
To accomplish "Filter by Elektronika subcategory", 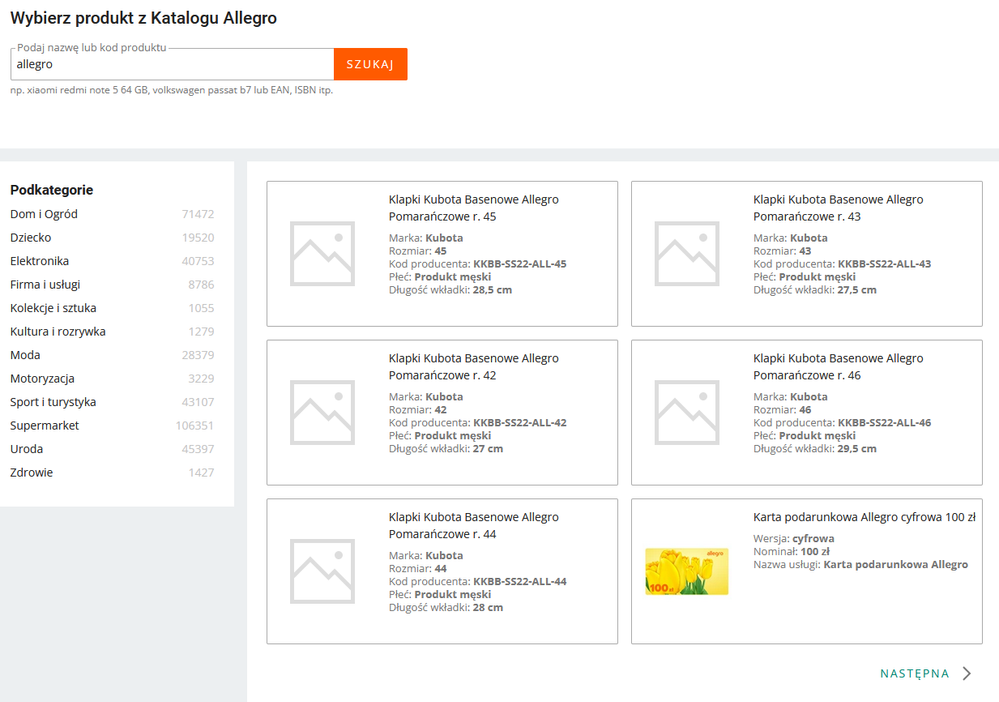I will [40, 261].
